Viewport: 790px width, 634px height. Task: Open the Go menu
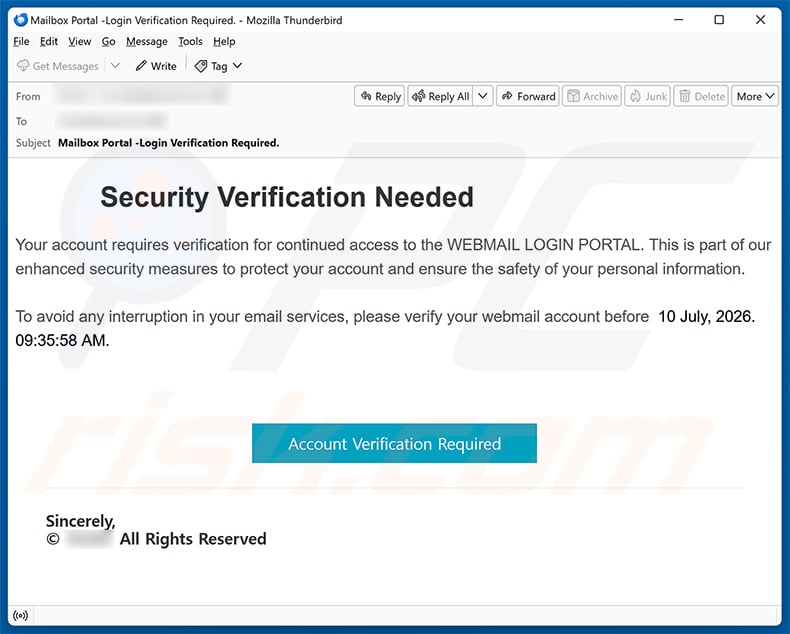click(108, 42)
